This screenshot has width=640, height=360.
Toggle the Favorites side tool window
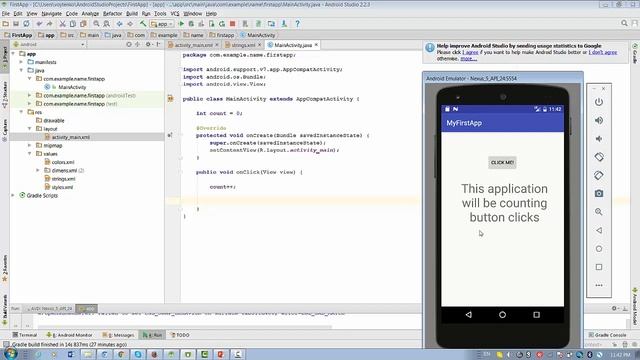tap(4, 269)
